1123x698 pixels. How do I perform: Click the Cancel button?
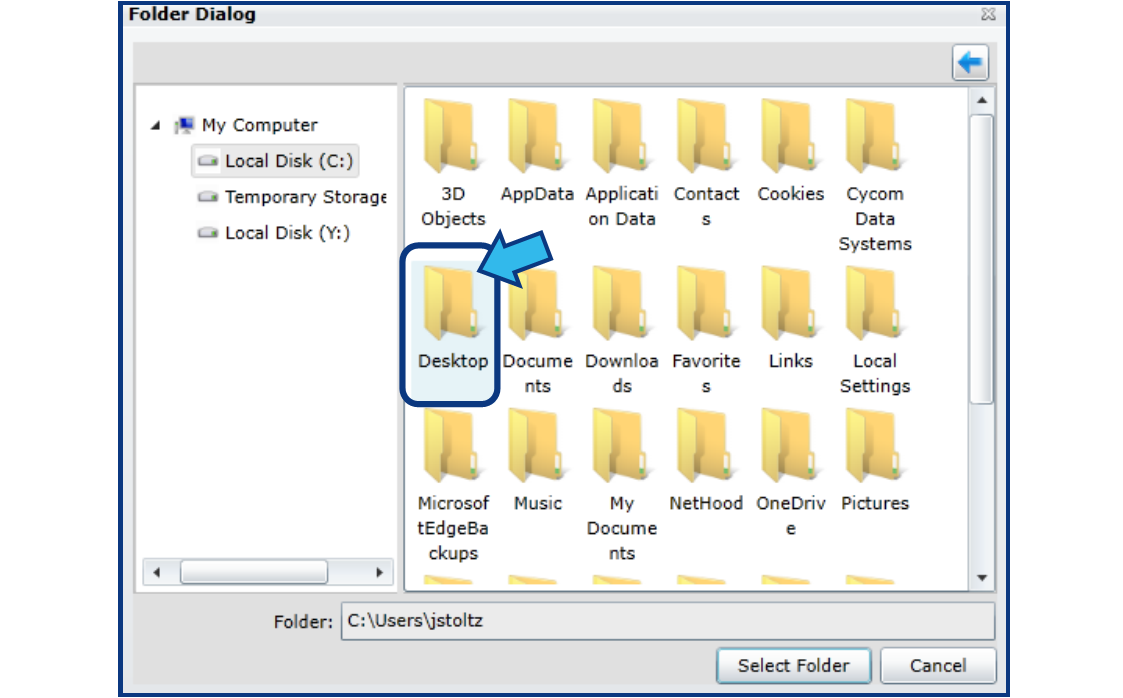tap(936, 665)
